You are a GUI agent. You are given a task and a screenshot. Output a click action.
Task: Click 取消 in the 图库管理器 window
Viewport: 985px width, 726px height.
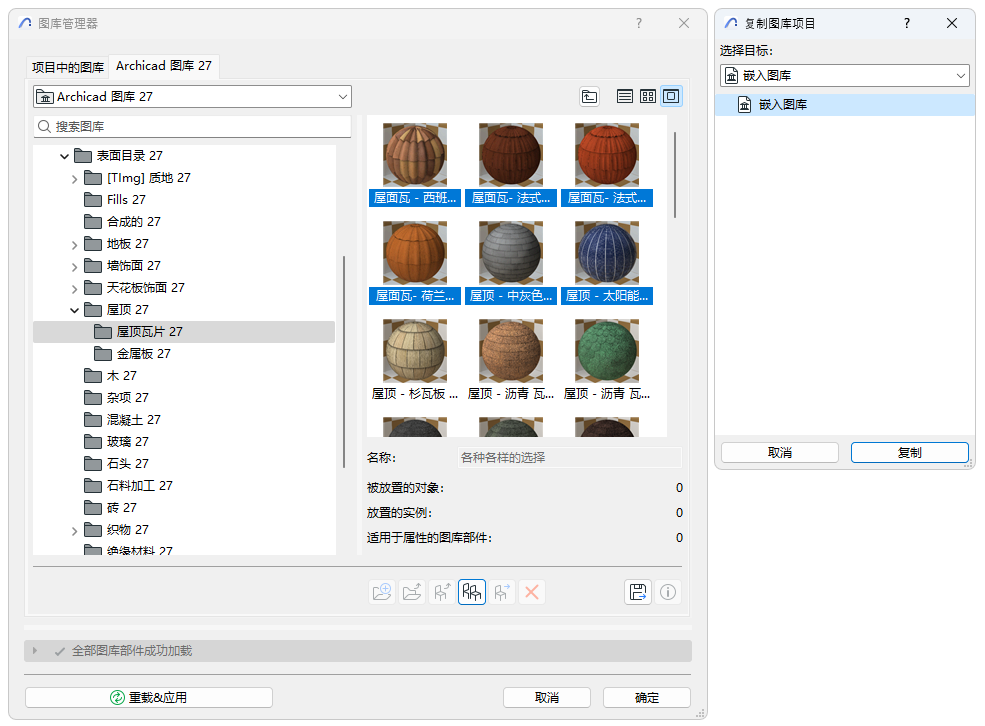[547, 697]
